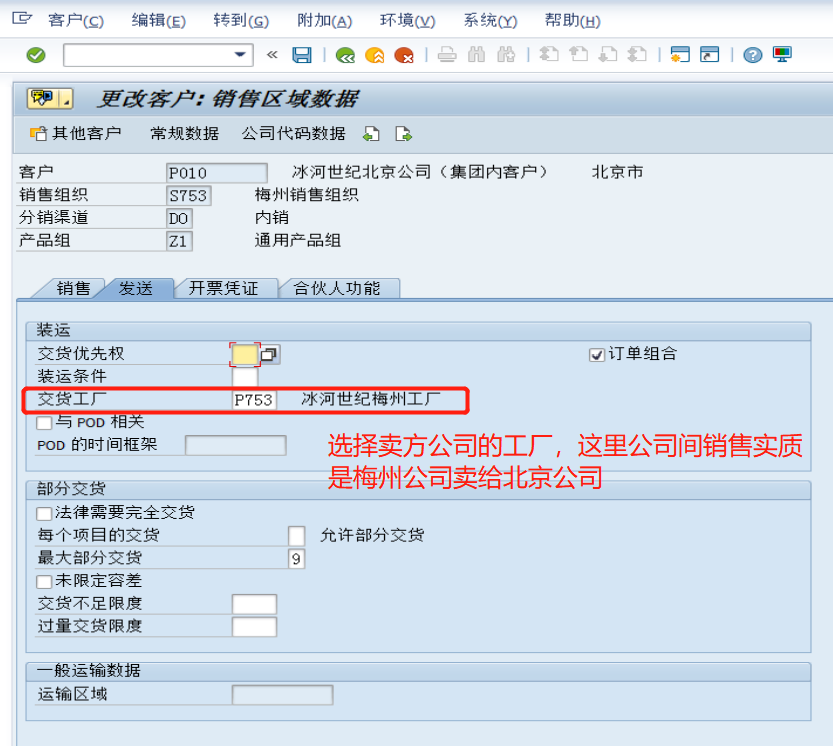Switch to the 开票凭证 tab
Image resolution: width=833 pixels, height=746 pixels.
223,289
